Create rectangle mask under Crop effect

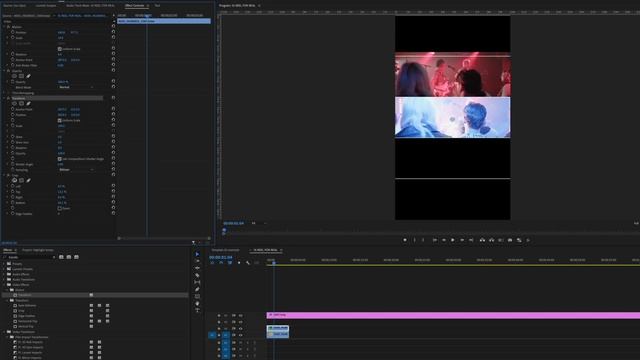point(21,180)
